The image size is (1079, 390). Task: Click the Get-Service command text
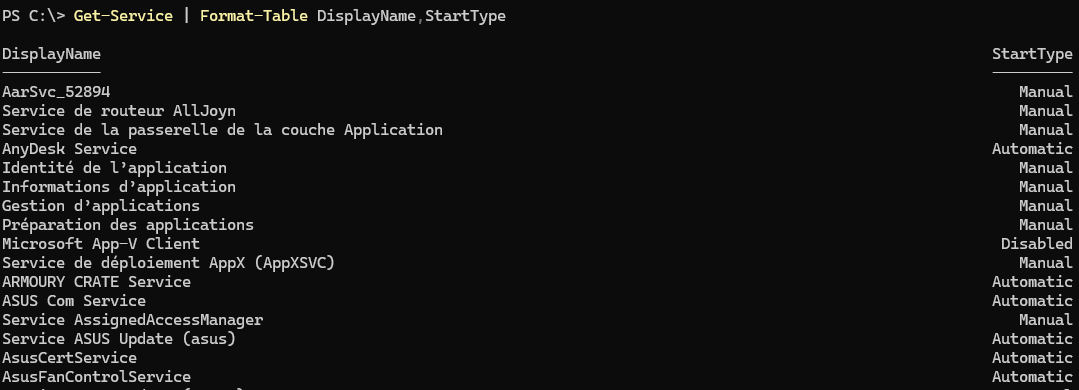point(123,16)
